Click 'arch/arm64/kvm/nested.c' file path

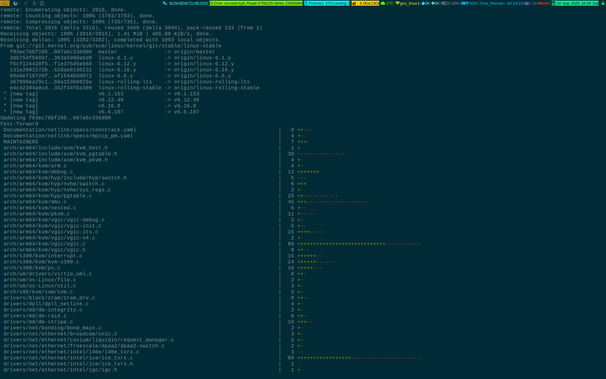coord(40,208)
